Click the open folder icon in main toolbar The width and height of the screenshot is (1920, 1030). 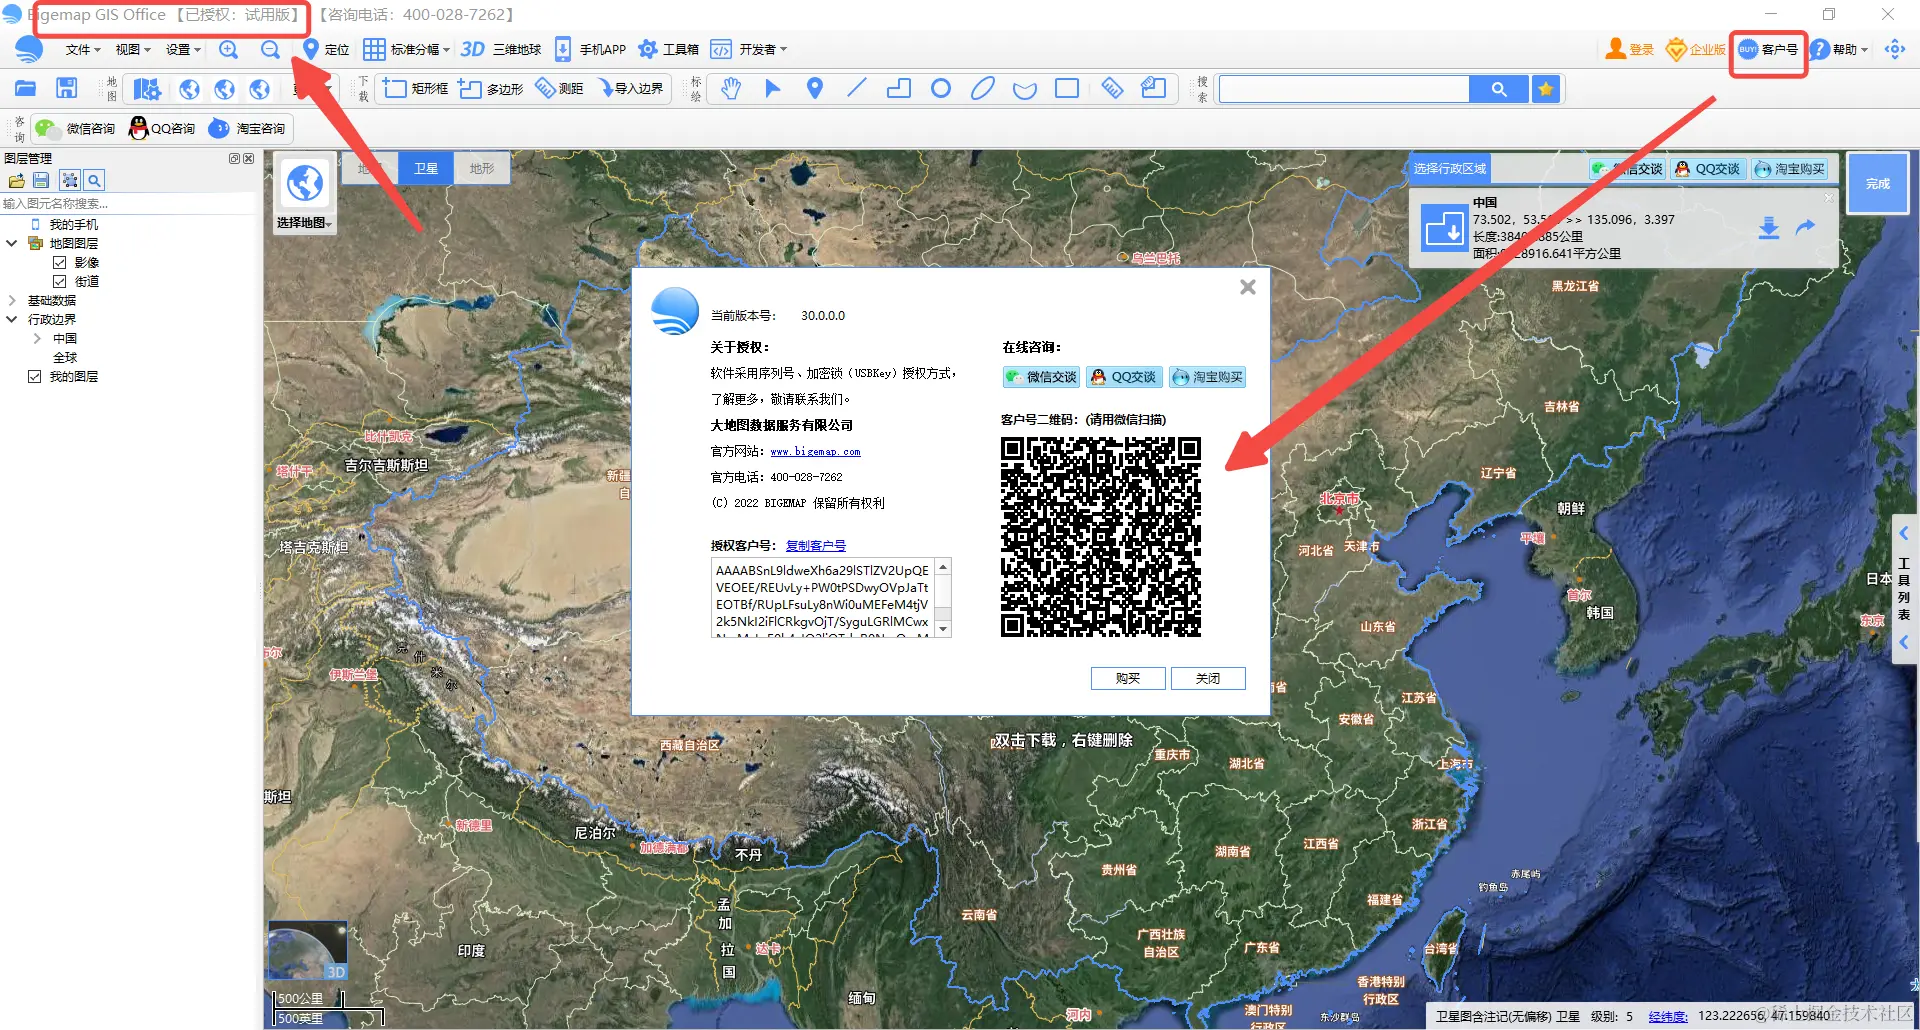pos(25,89)
